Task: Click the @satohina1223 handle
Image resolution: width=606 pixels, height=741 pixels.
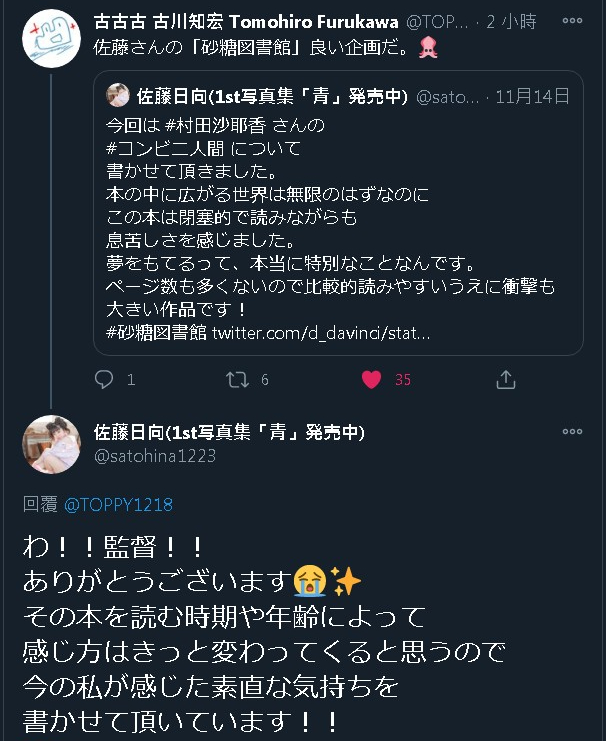Action: pos(154,455)
